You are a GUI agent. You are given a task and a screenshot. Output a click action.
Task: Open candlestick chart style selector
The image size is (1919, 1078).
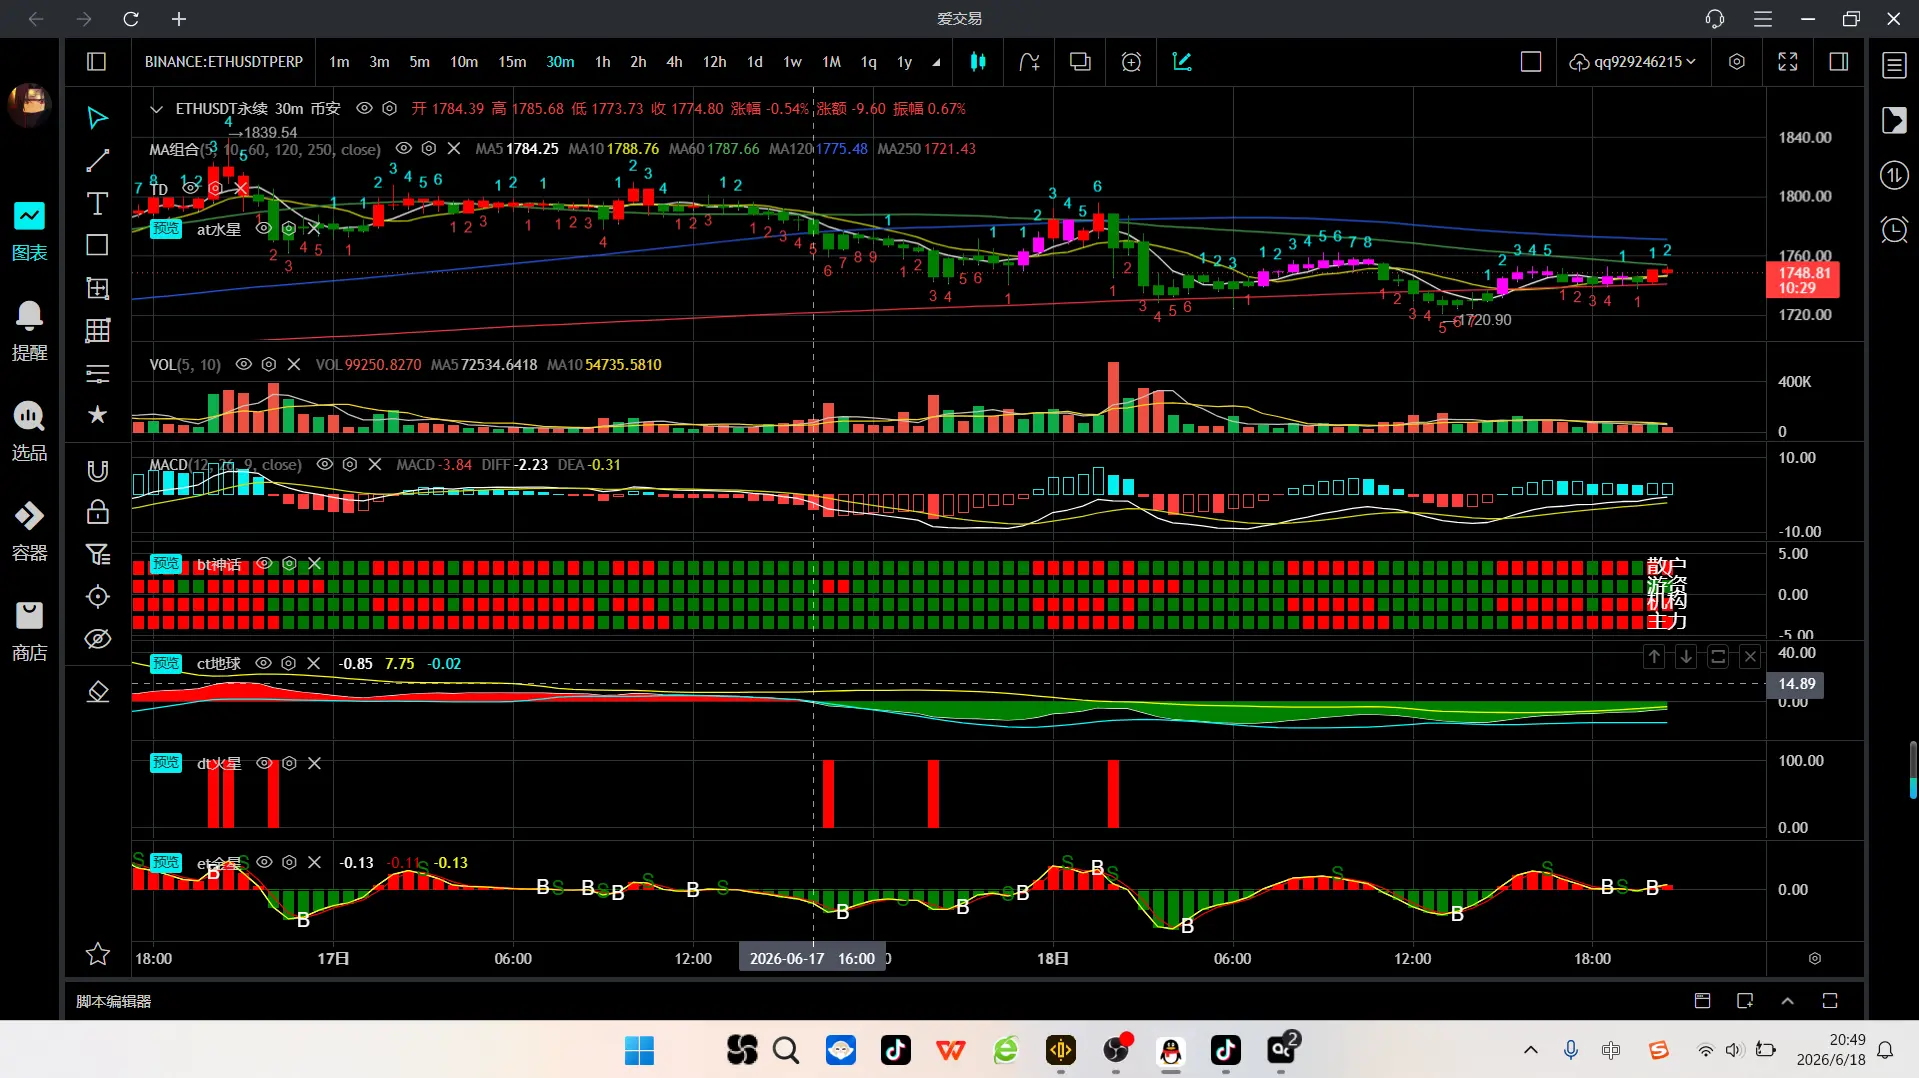978,62
